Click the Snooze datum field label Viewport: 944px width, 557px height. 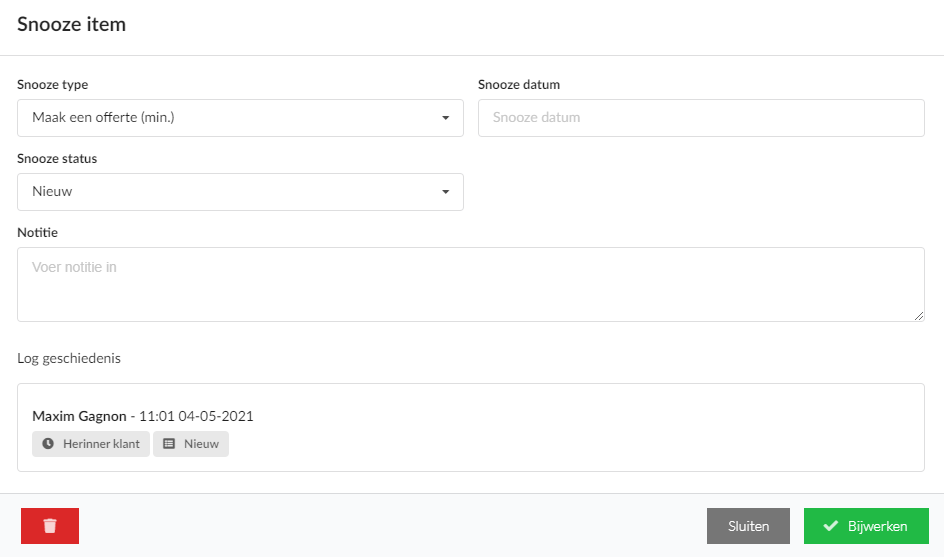click(518, 85)
